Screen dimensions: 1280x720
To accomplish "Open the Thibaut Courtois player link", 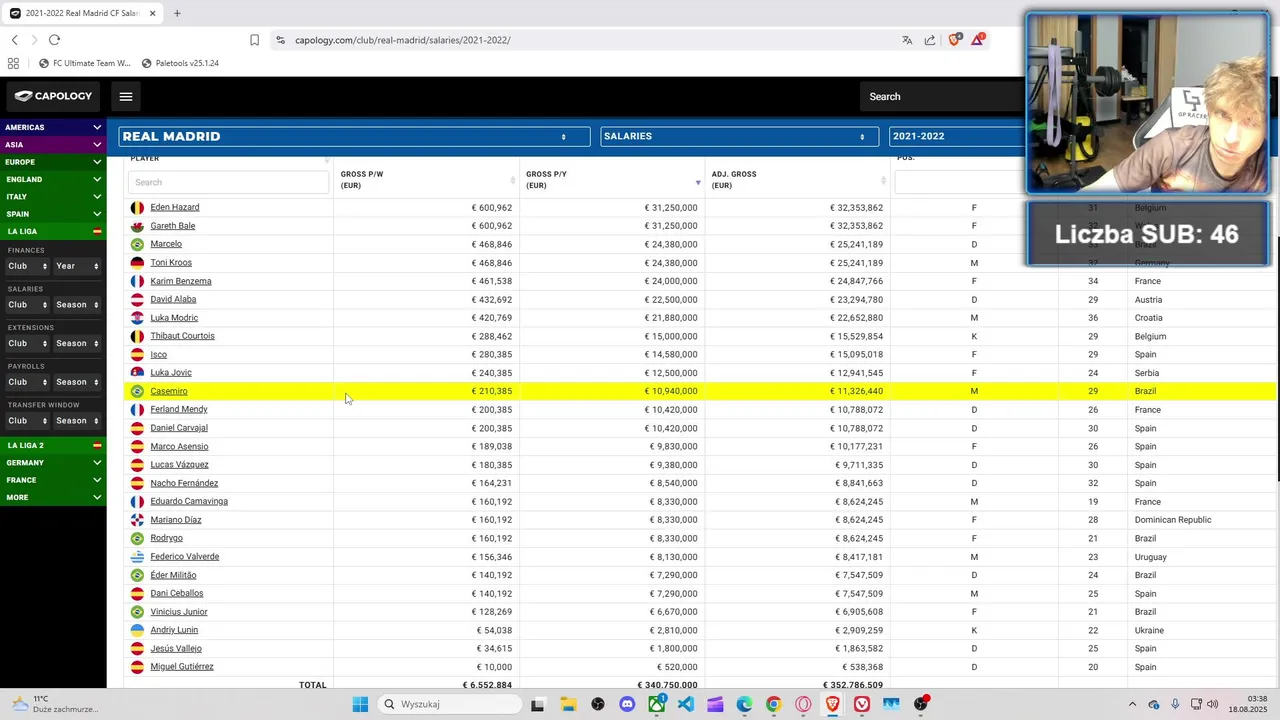I will pos(182,336).
